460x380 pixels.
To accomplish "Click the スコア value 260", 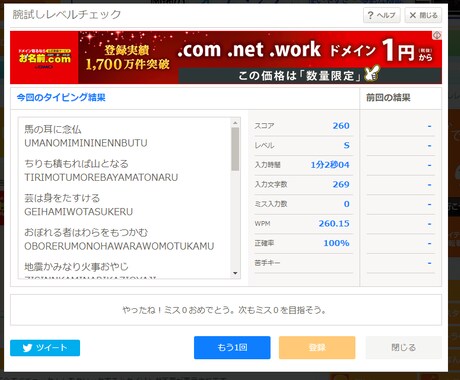I will coord(341,126).
